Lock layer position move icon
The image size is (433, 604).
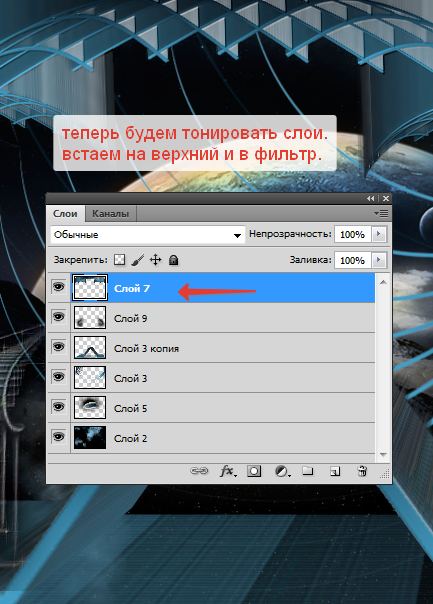(155, 260)
